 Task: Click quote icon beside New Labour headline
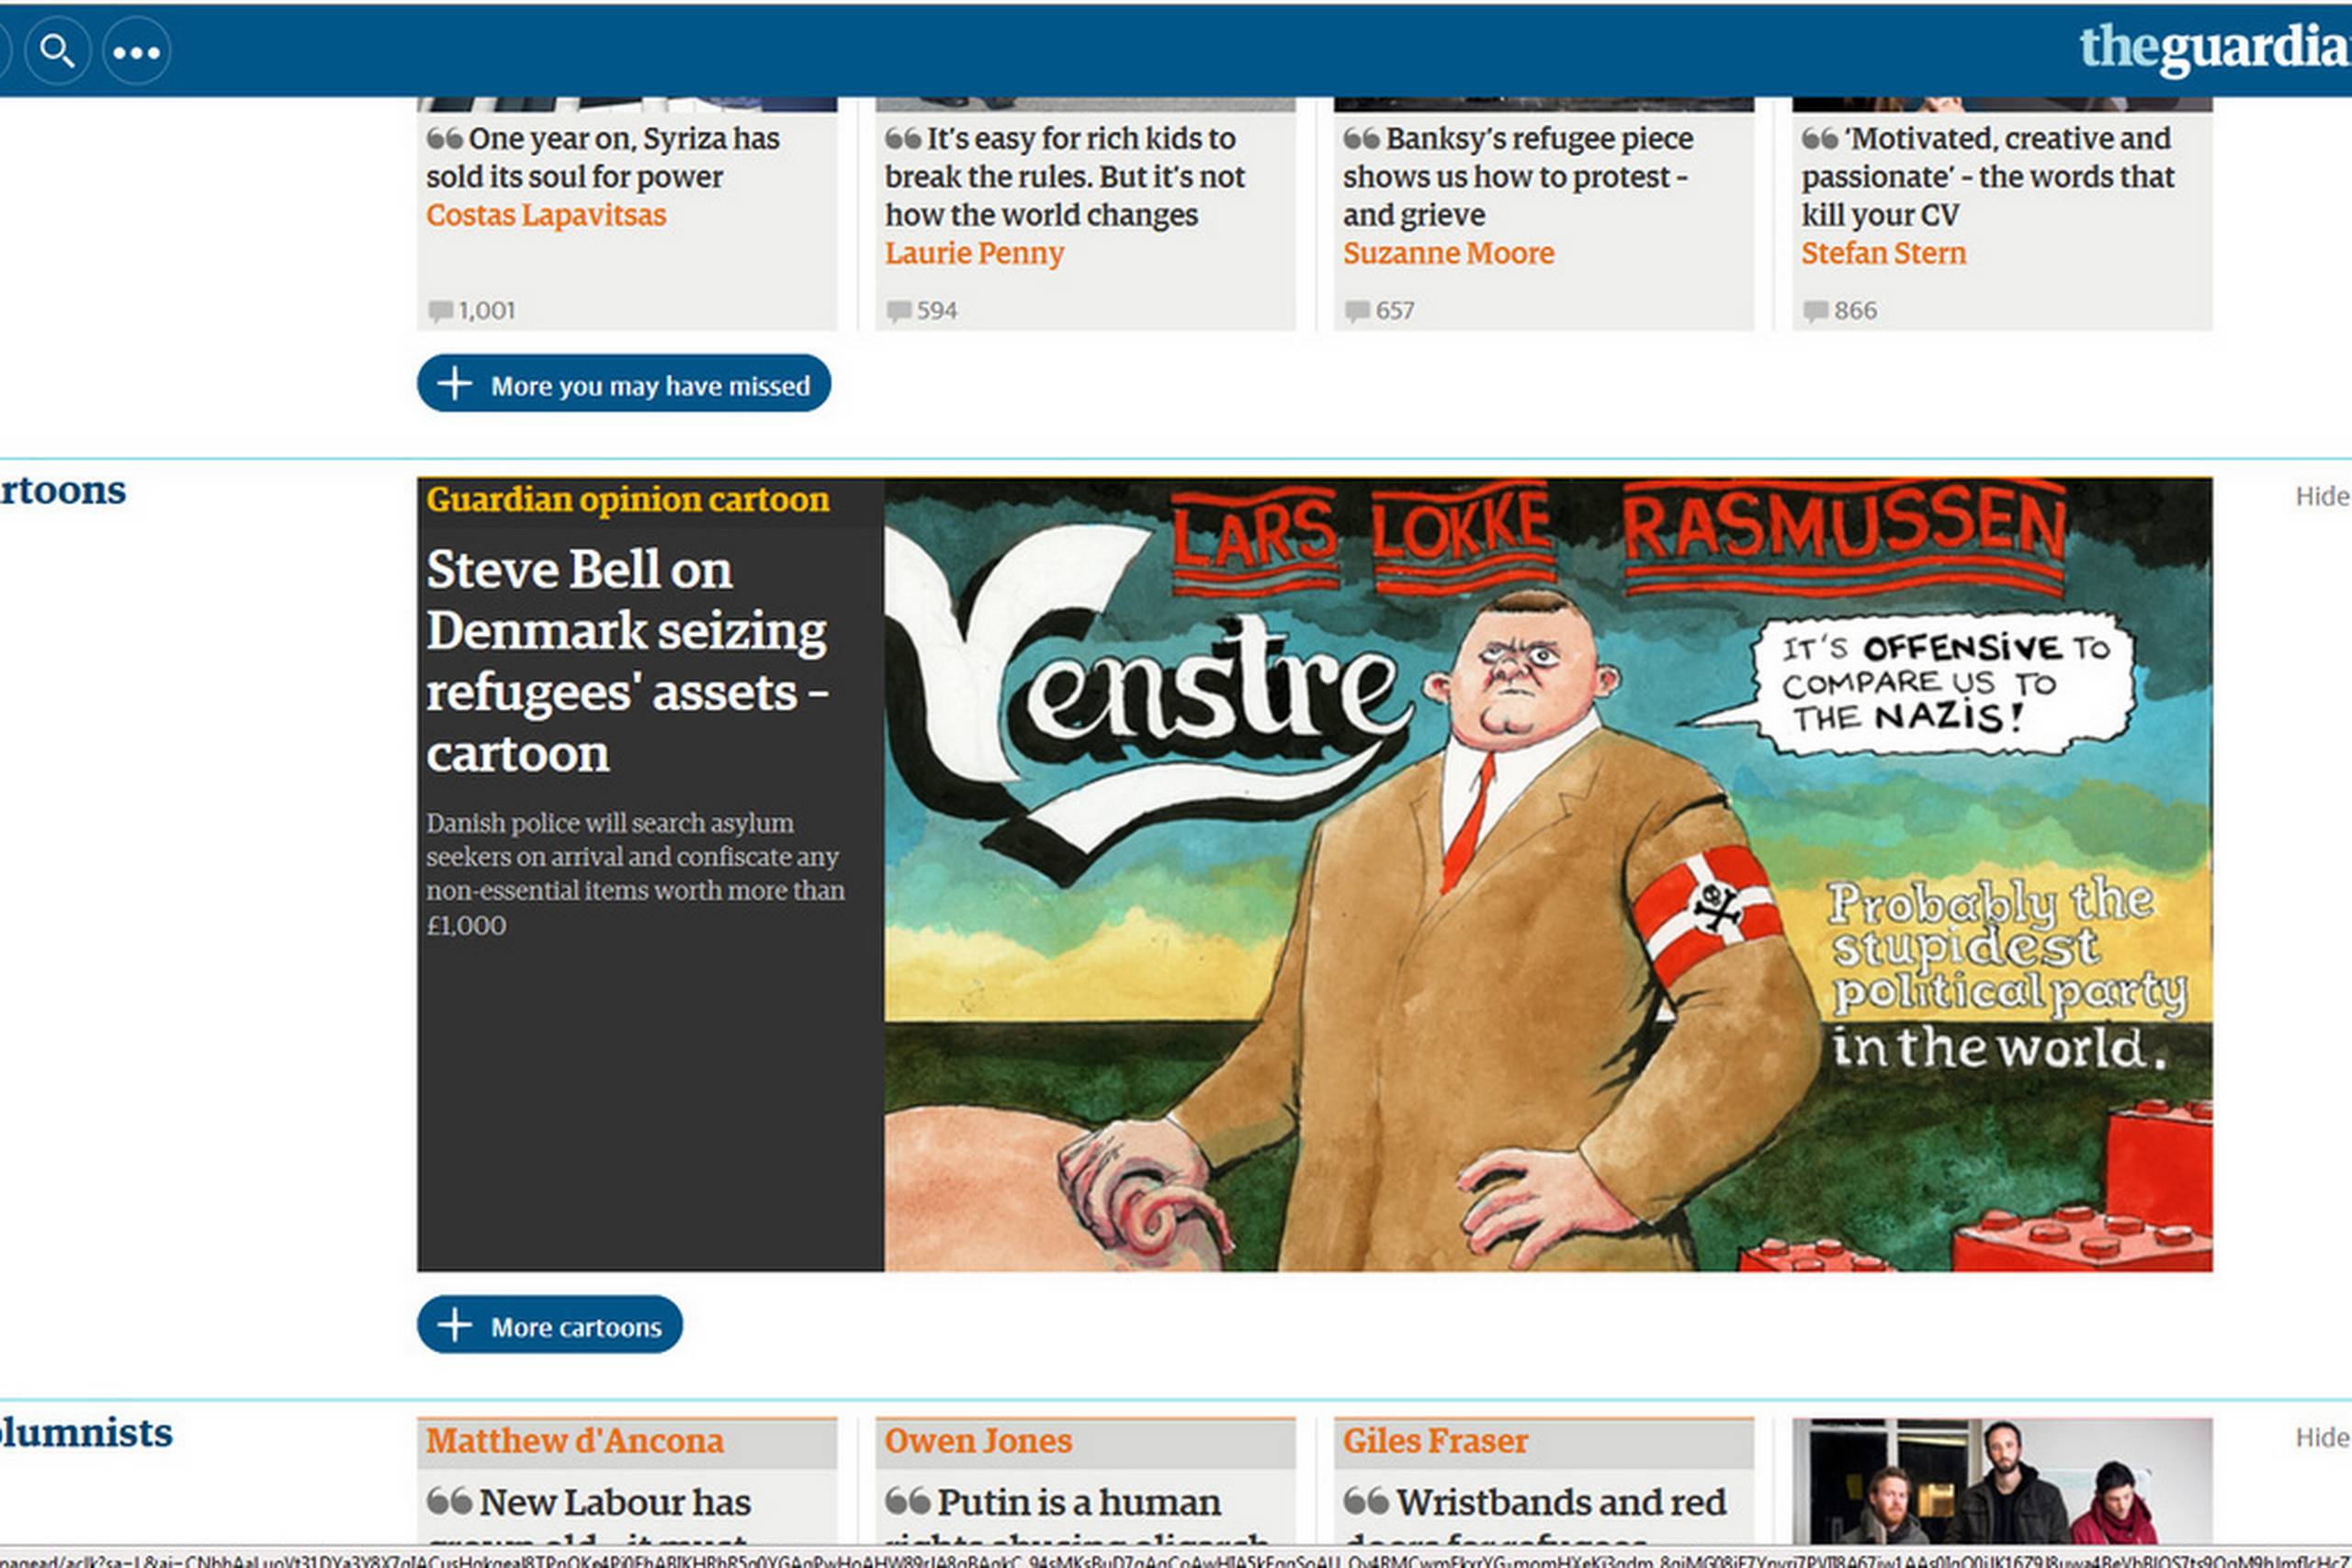[x=448, y=1500]
